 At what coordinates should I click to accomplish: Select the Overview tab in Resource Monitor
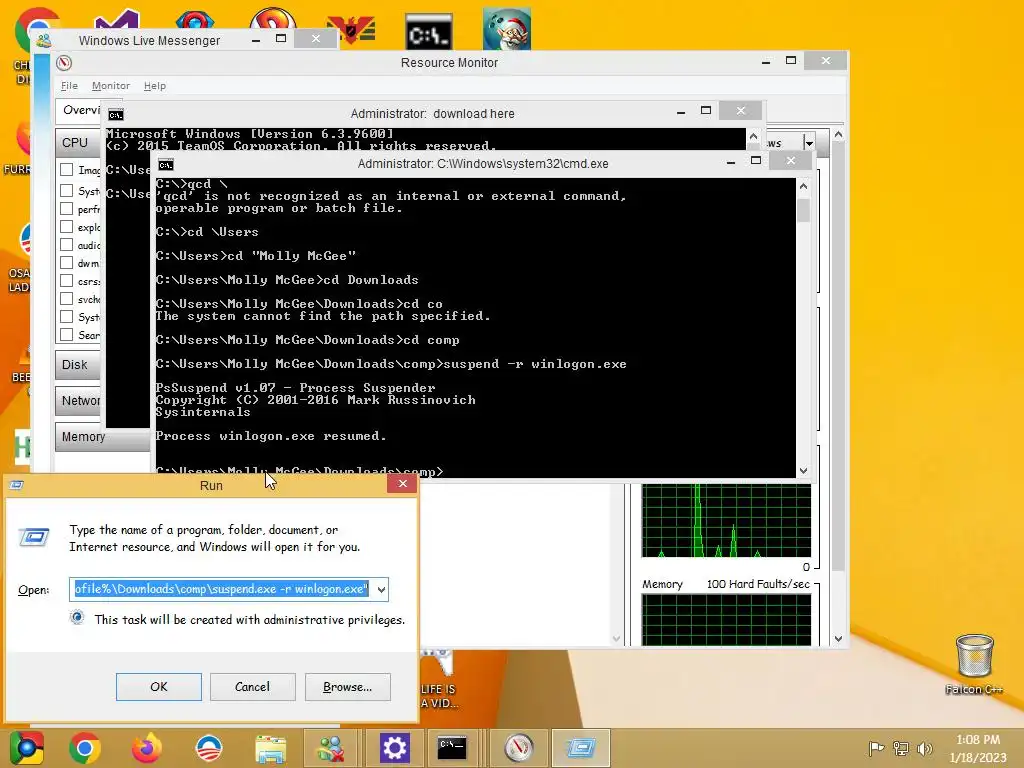[79, 110]
